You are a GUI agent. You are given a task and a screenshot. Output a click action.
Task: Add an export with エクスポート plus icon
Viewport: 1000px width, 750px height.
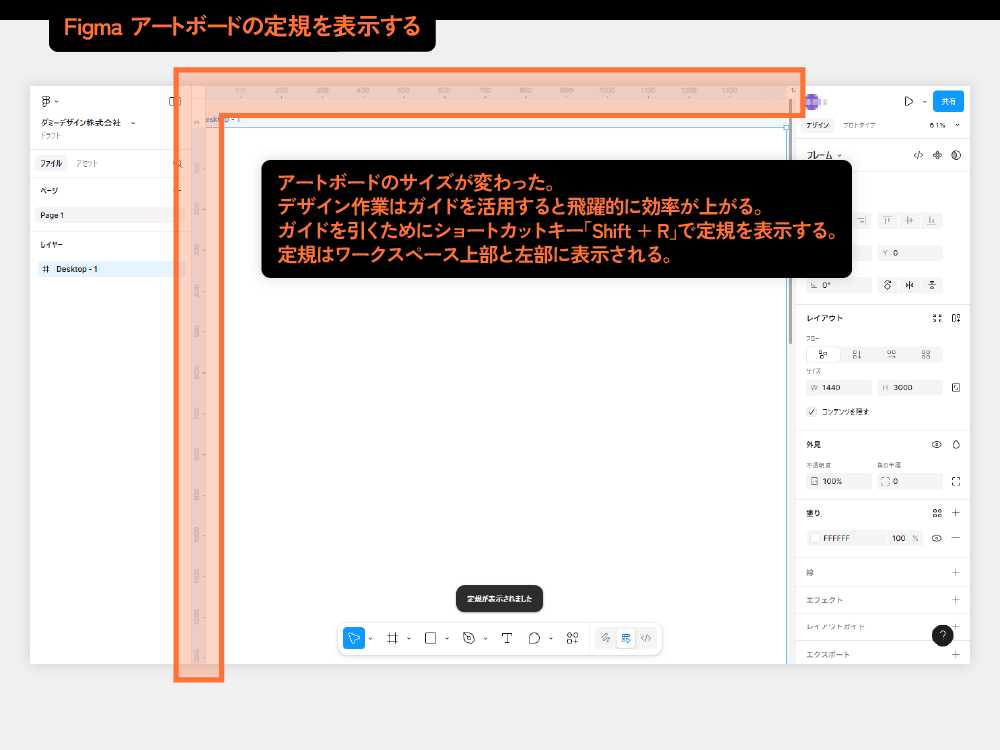coord(956,654)
